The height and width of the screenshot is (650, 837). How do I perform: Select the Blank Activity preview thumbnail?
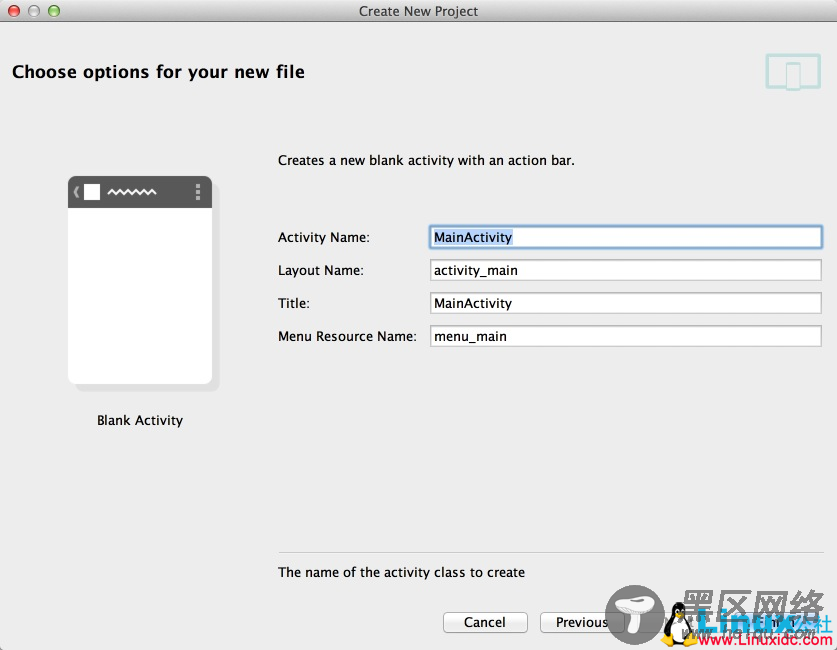click(140, 280)
